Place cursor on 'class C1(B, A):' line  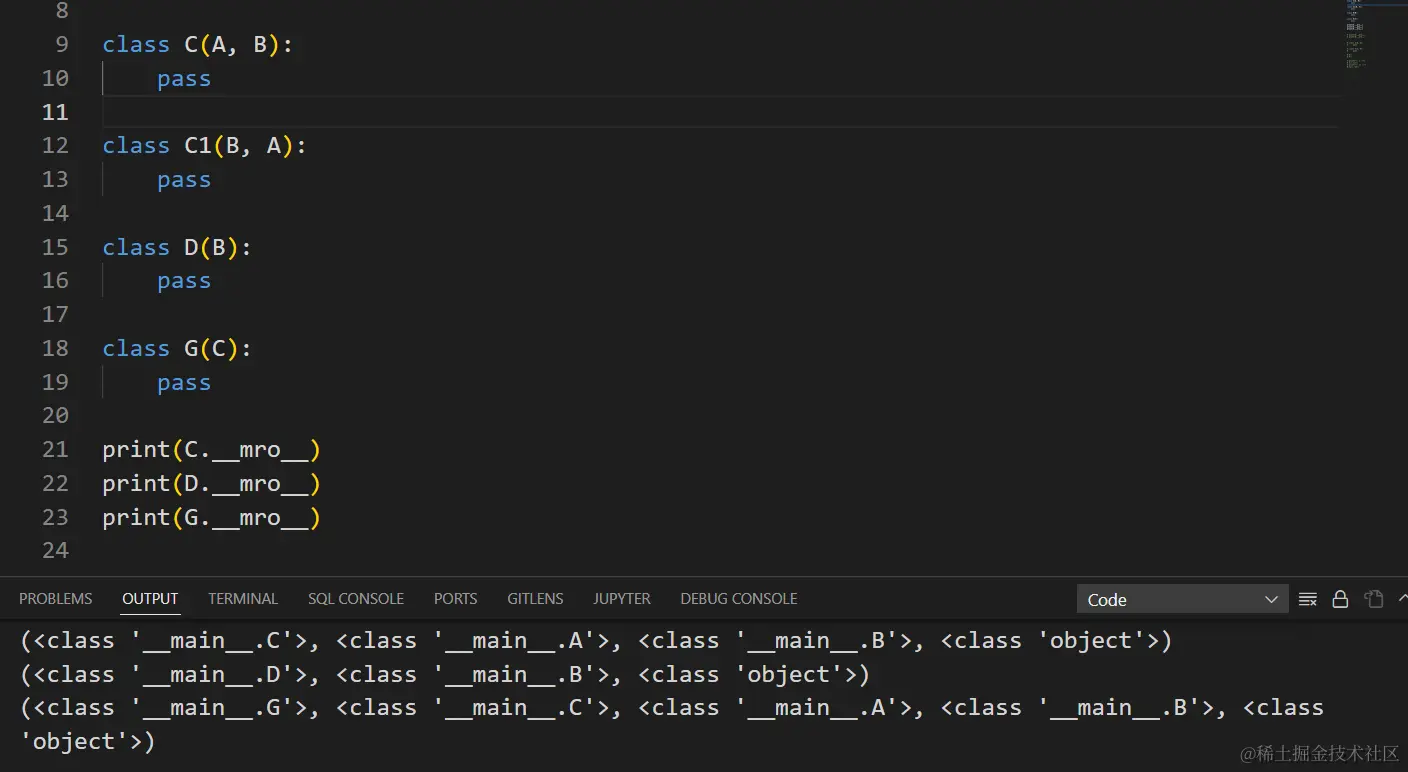point(204,146)
